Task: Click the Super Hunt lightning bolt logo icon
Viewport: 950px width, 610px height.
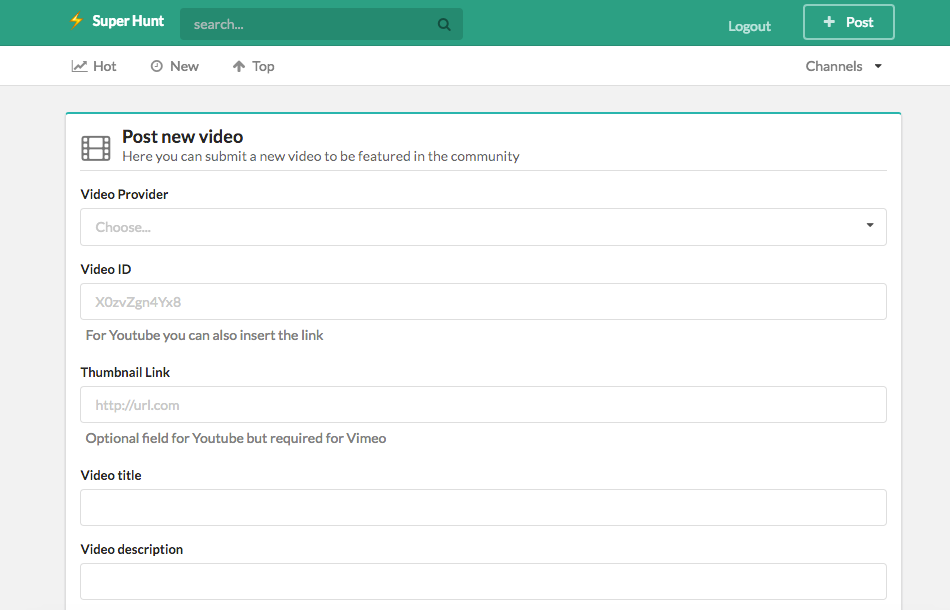Action: (76, 21)
